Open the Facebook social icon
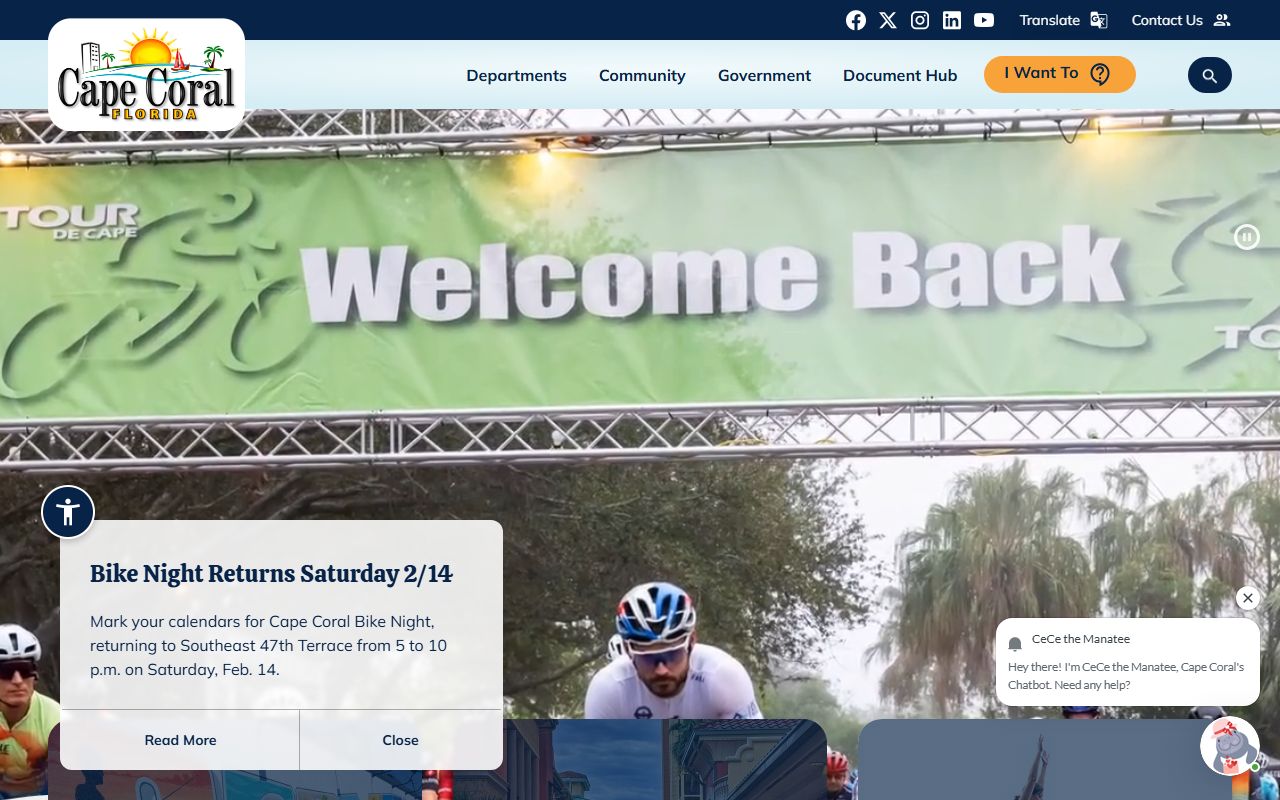1280x800 pixels. (856, 20)
